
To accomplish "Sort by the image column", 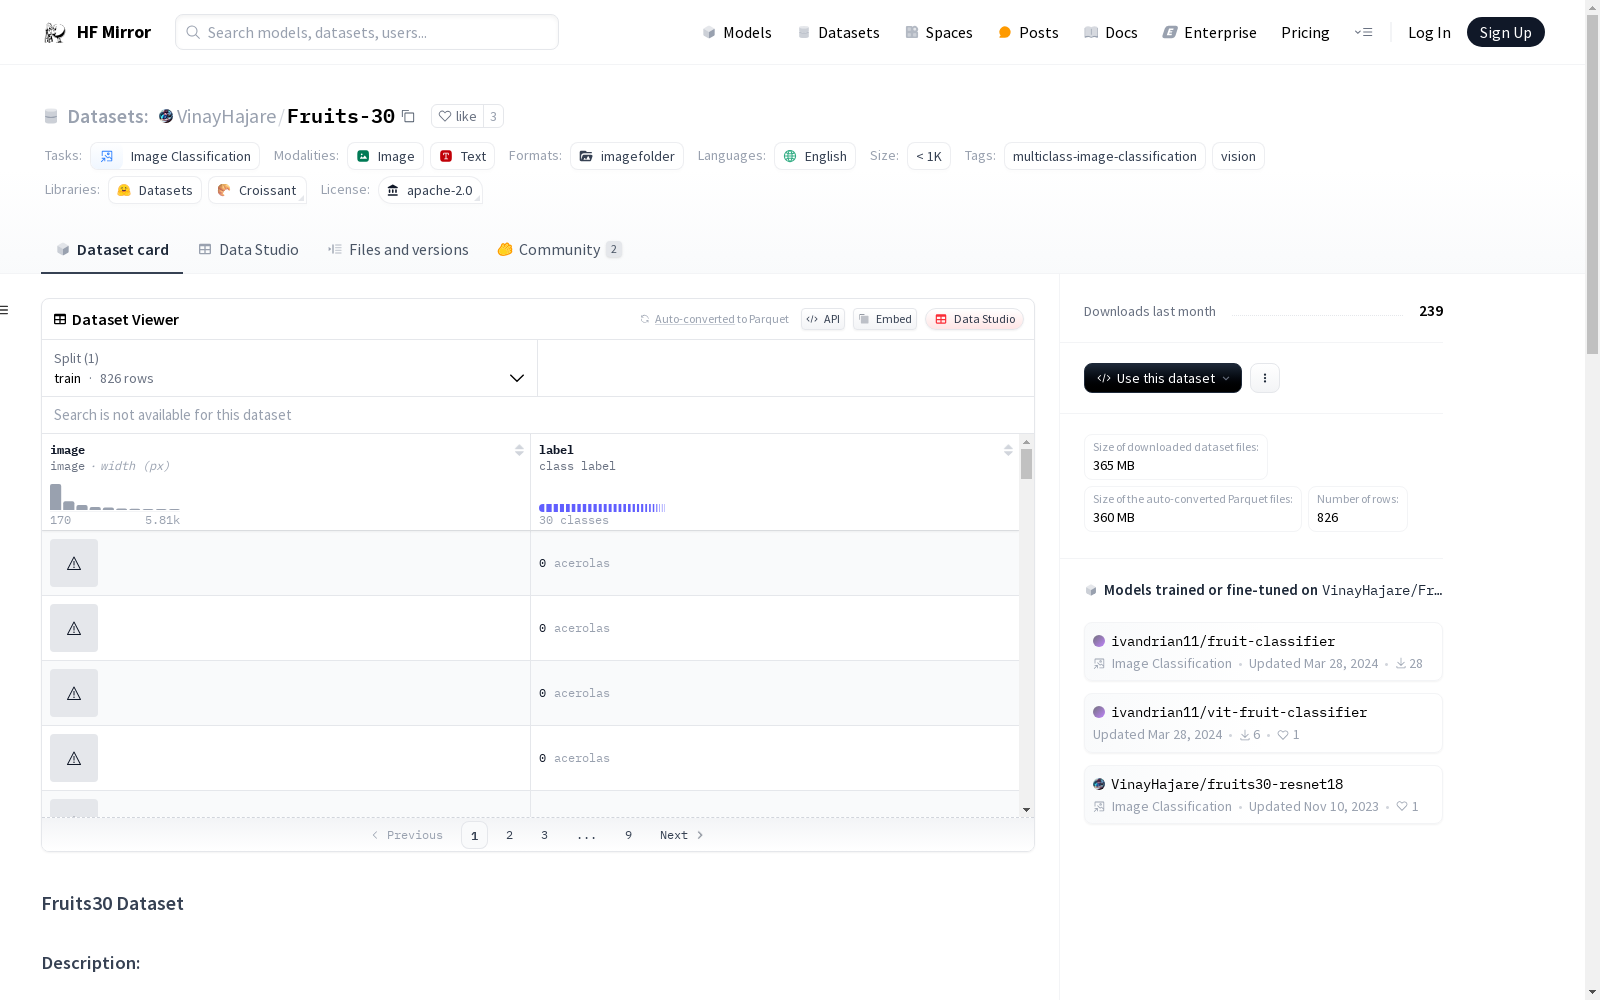I will [519, 450].
